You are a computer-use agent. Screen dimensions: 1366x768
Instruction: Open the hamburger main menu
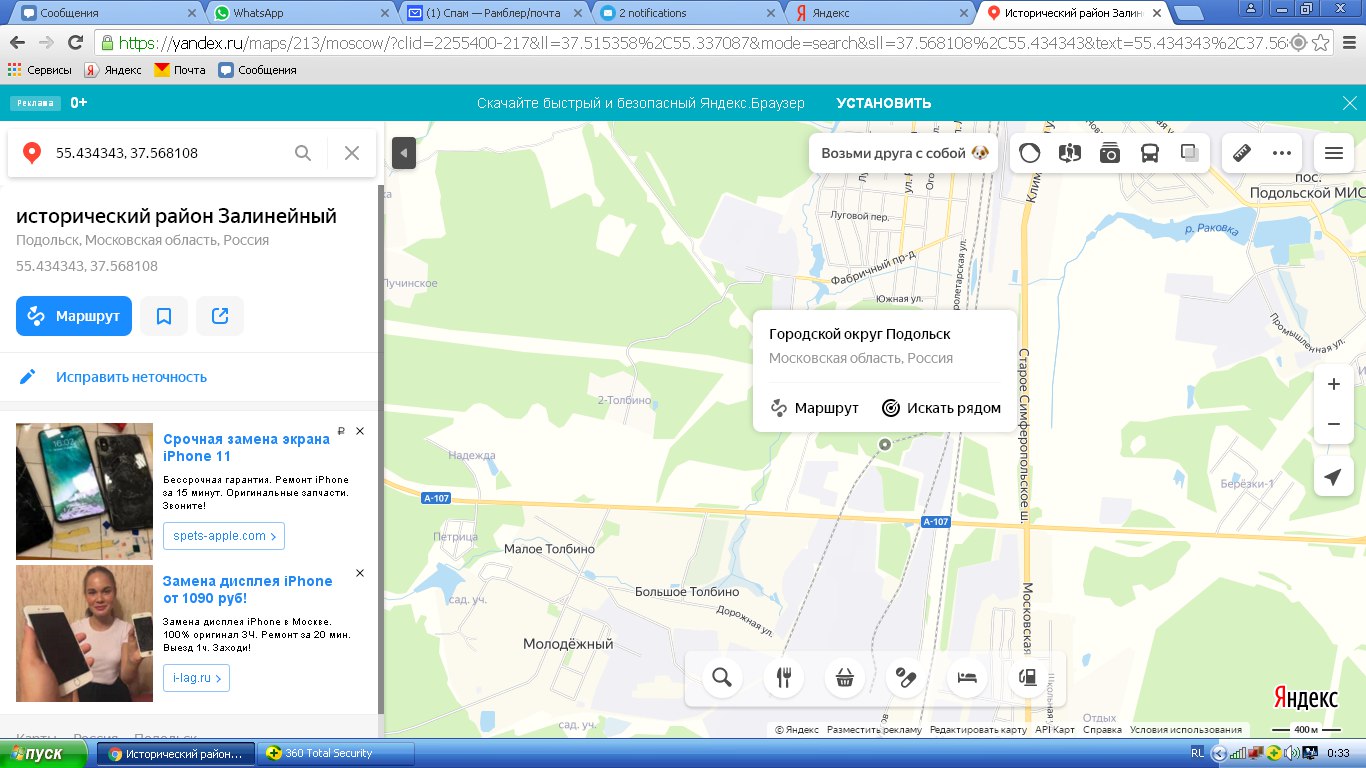coord(1334,153)
